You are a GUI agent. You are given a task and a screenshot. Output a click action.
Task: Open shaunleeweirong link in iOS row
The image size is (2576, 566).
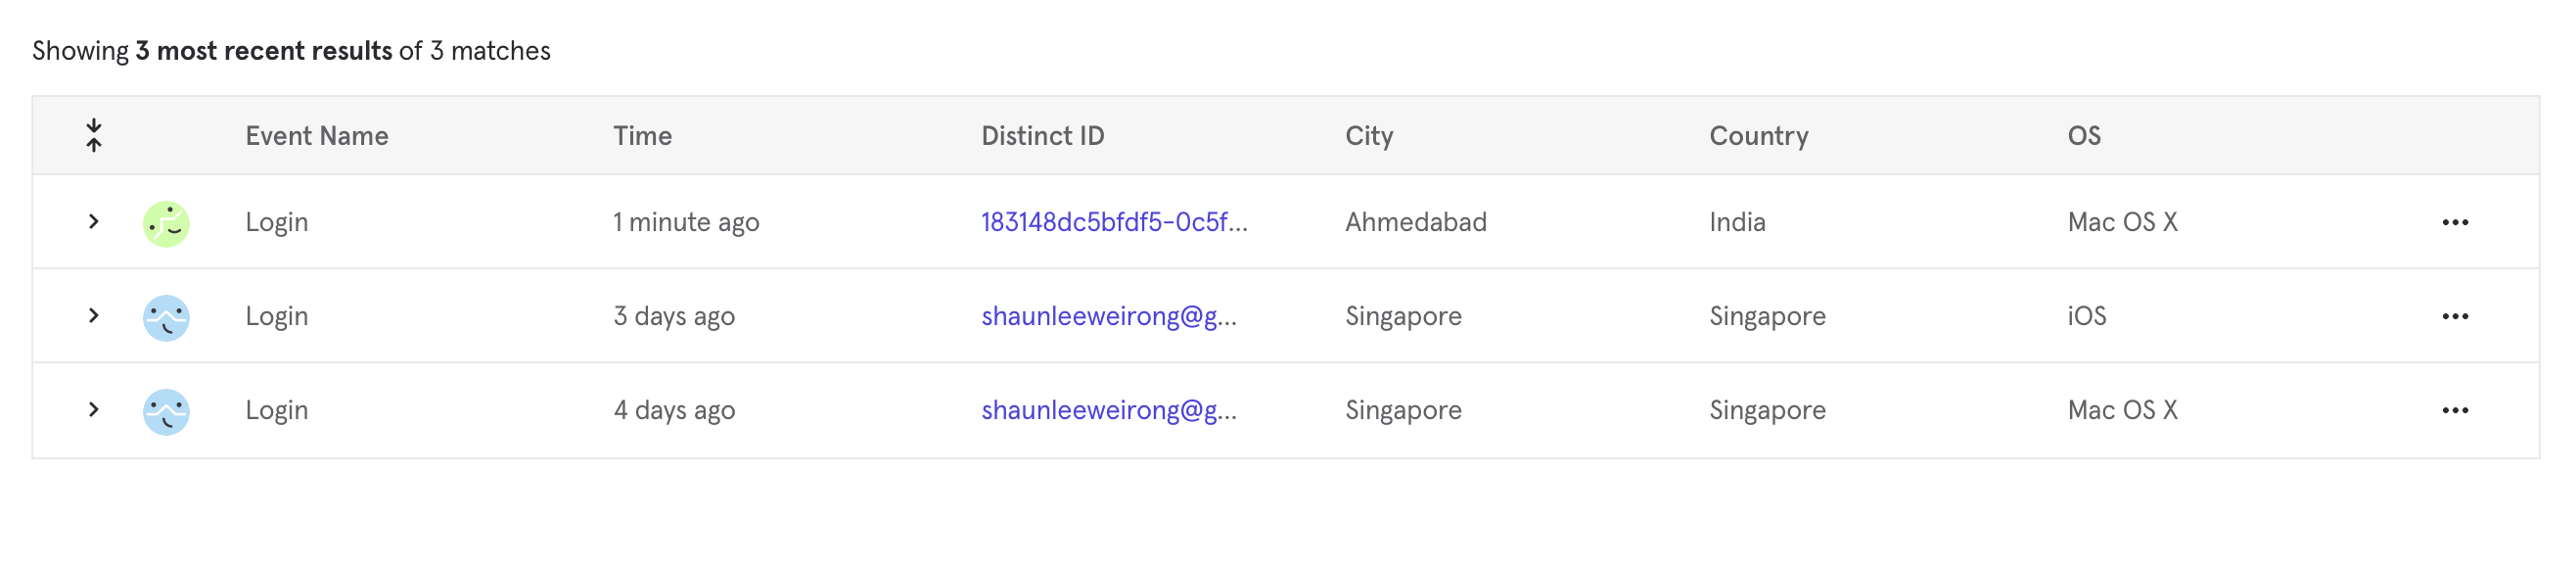(x=1108, y=316)
